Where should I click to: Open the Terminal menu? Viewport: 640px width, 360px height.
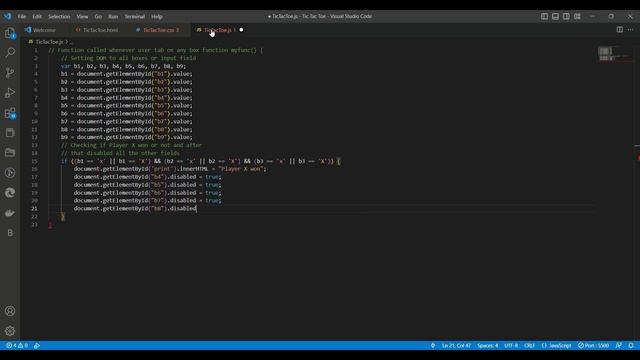pos(135,17)
